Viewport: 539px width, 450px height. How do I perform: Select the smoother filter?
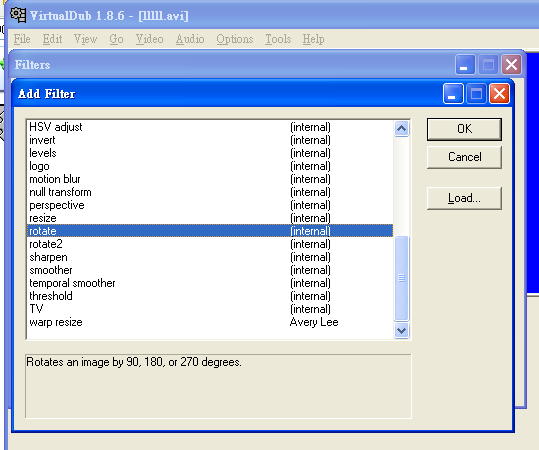(x=210, y=270)
